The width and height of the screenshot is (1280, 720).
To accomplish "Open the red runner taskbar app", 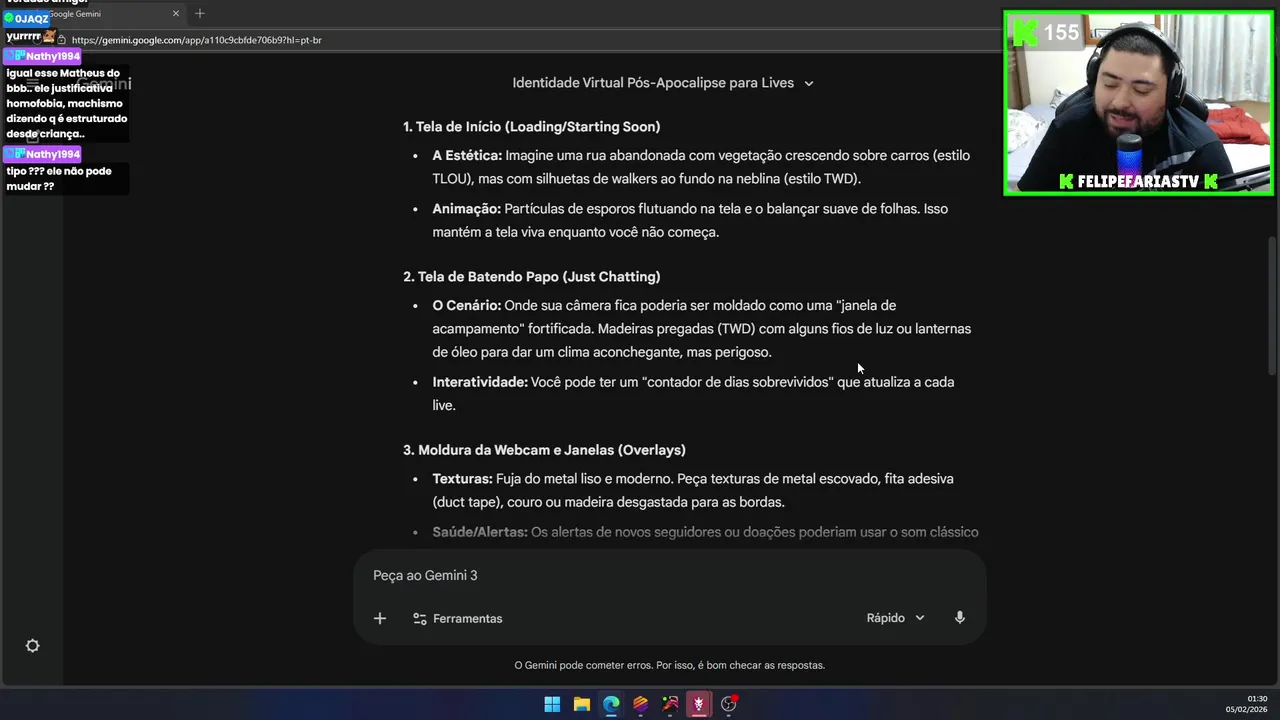I will tap(670, 704).
